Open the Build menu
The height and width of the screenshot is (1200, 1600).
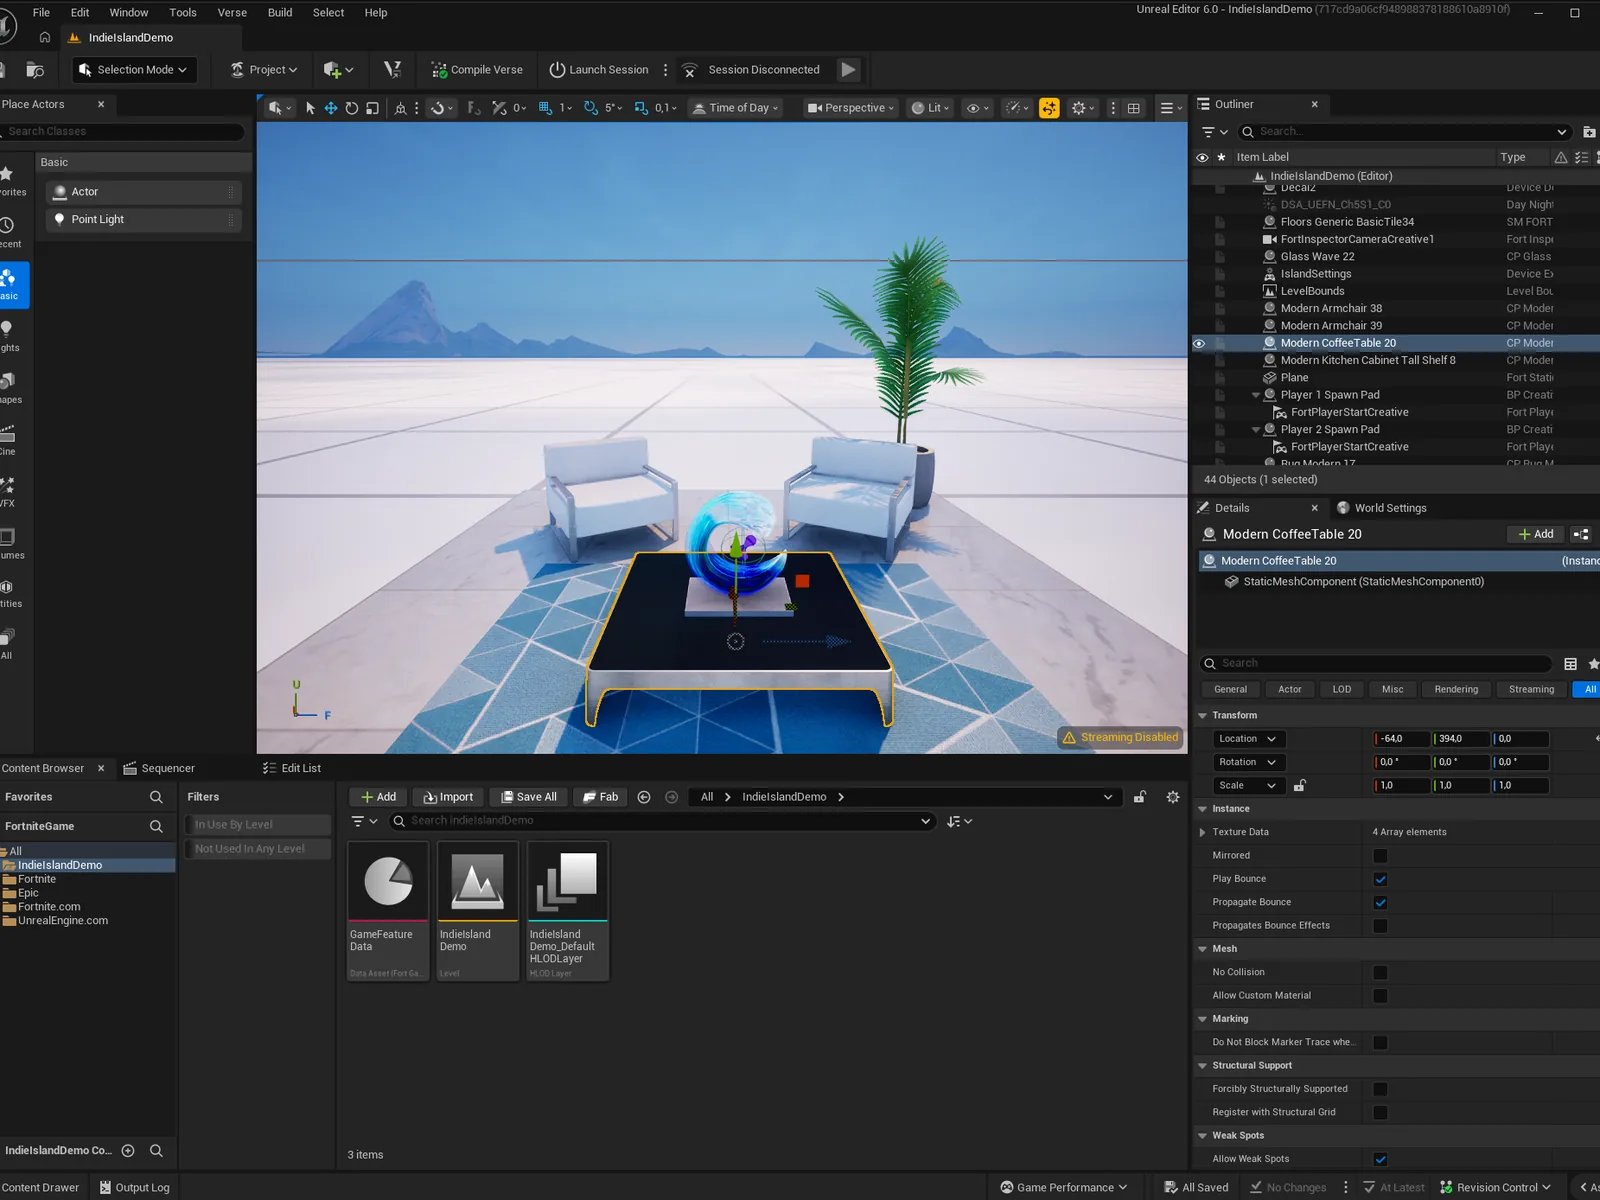(x=280, y=13)
